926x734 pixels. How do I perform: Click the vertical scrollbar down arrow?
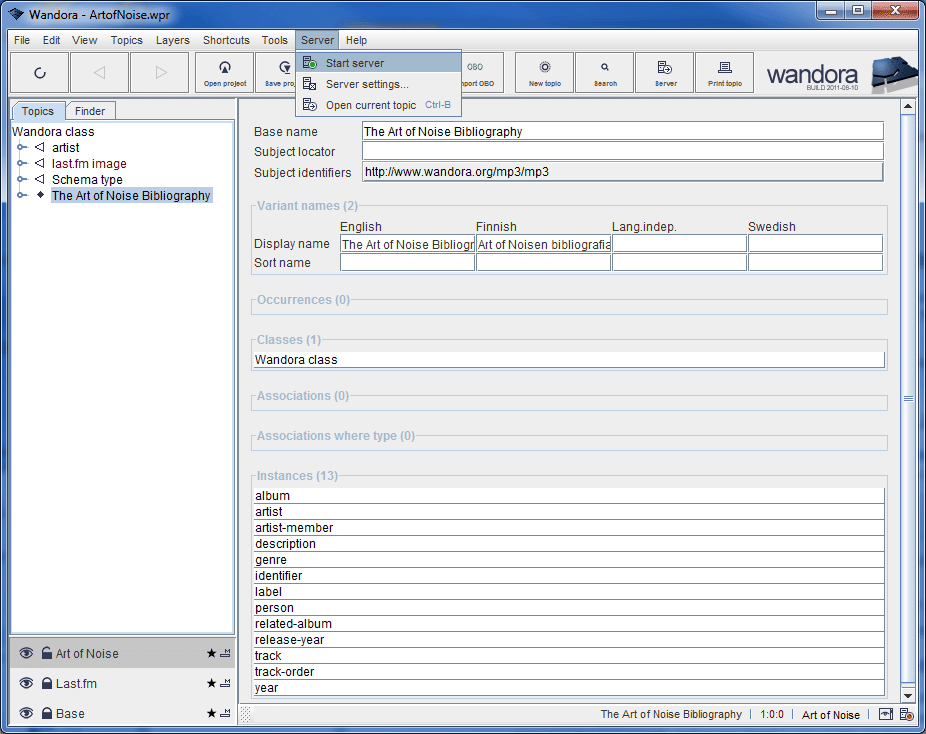[908, 695]
